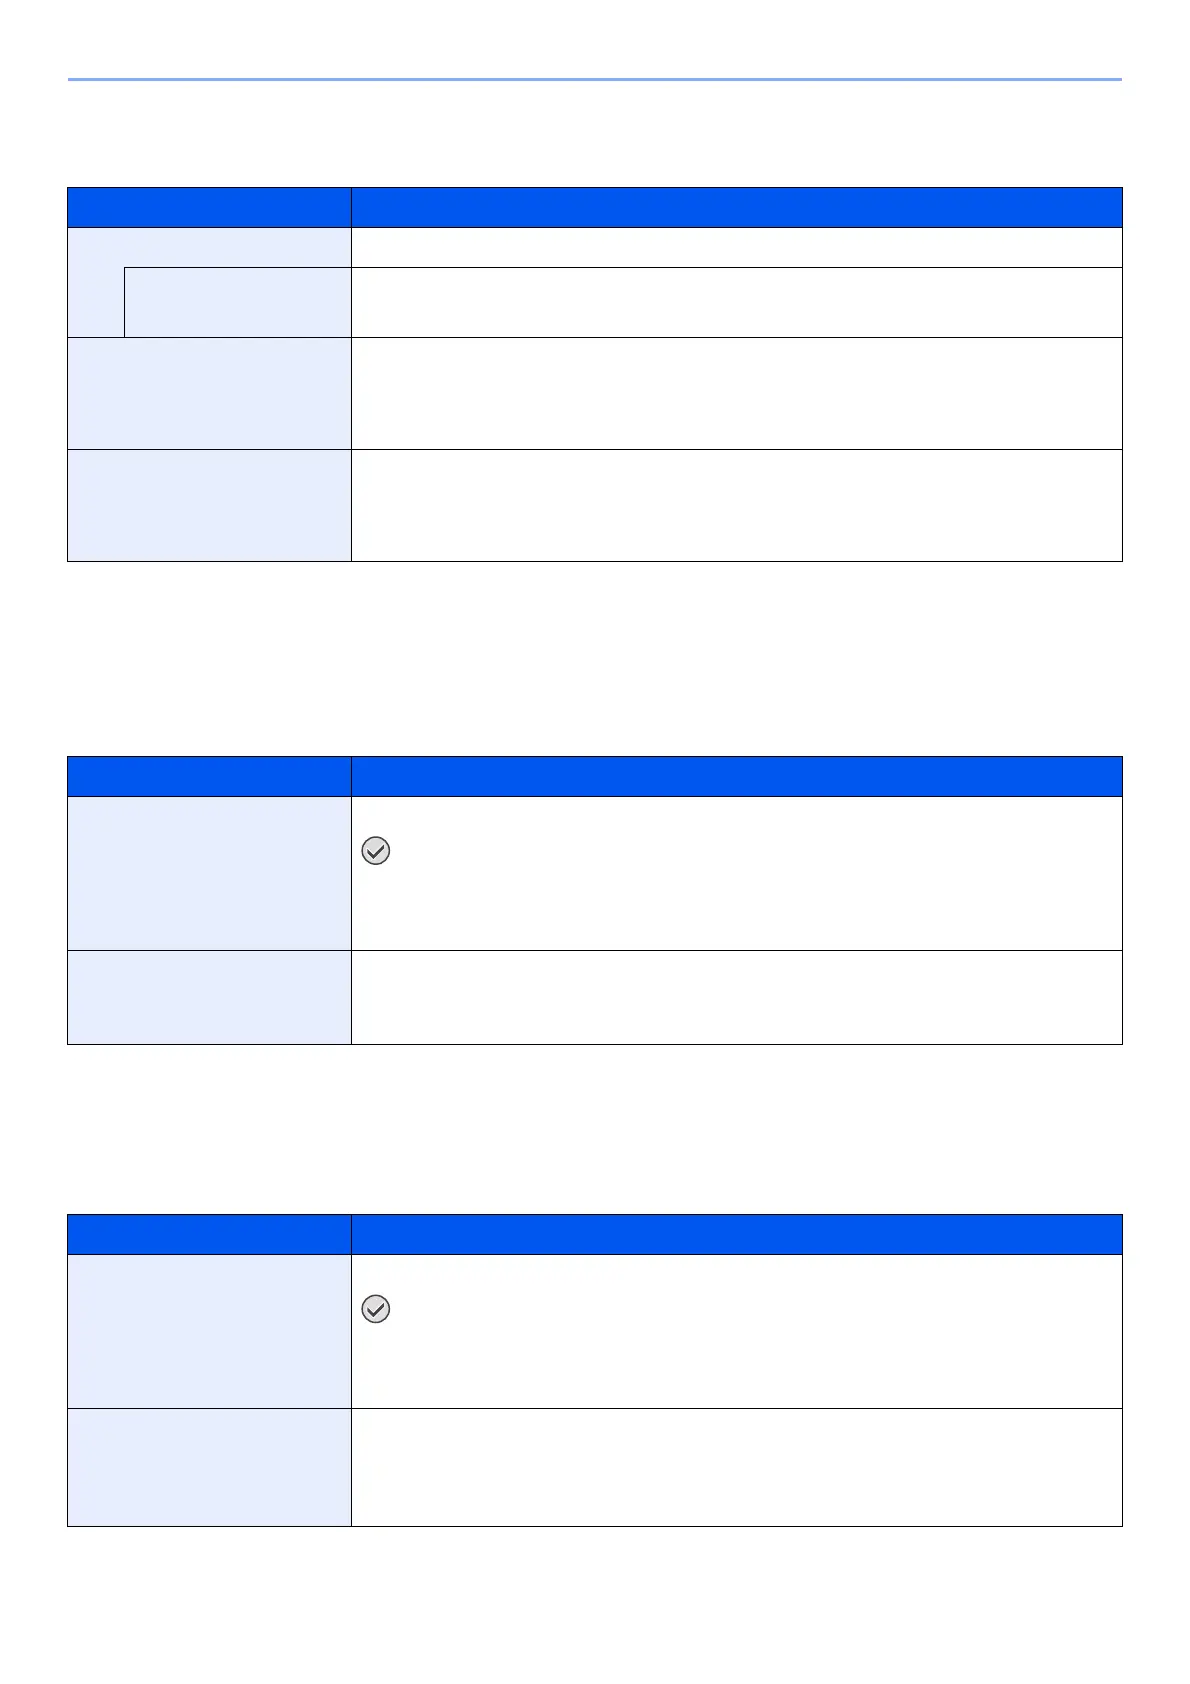This screenshot has width=1190, height=1684.
Task: Select middle table's last row shaded label cell
Action: click(209, 997)
